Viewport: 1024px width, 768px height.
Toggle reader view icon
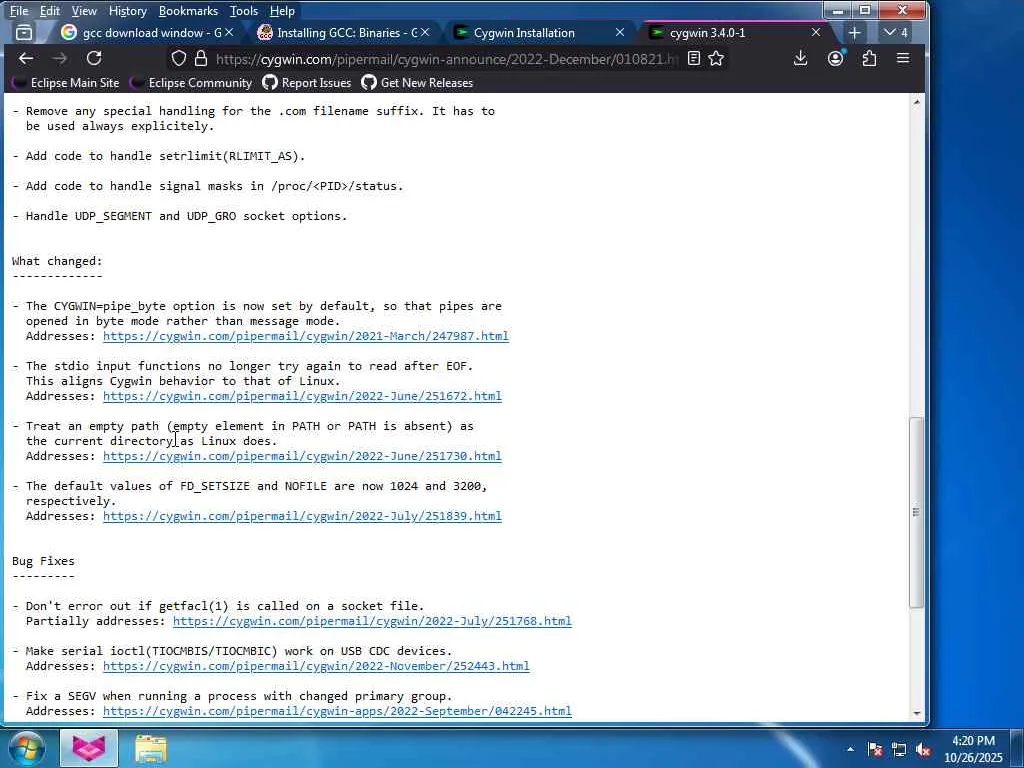coord(694,59)
